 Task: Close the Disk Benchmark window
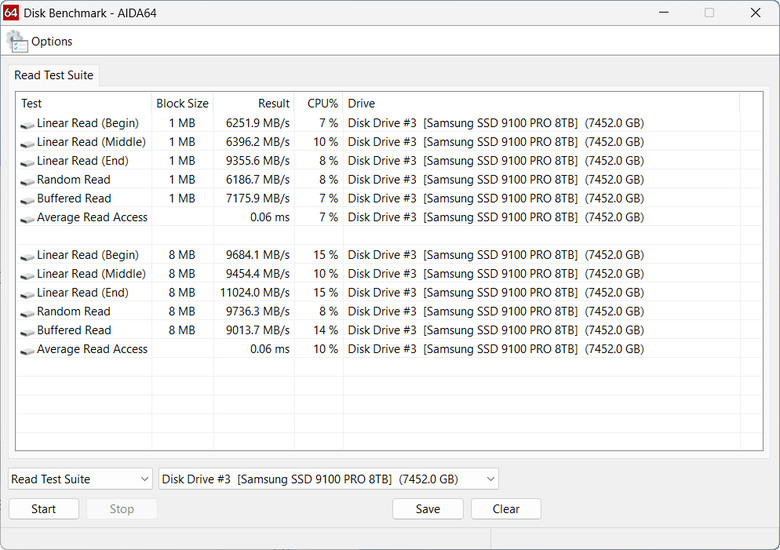click(x=755, y=12)
